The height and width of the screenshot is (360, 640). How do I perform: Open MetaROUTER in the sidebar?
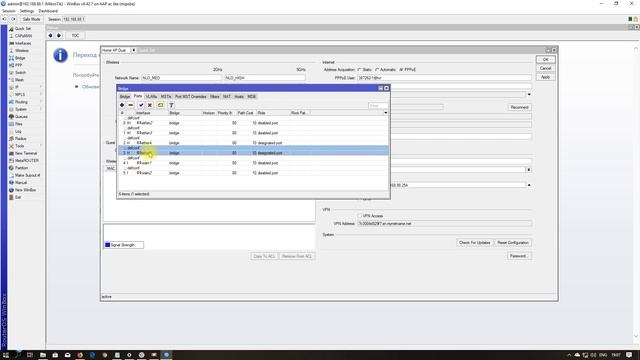26,161
